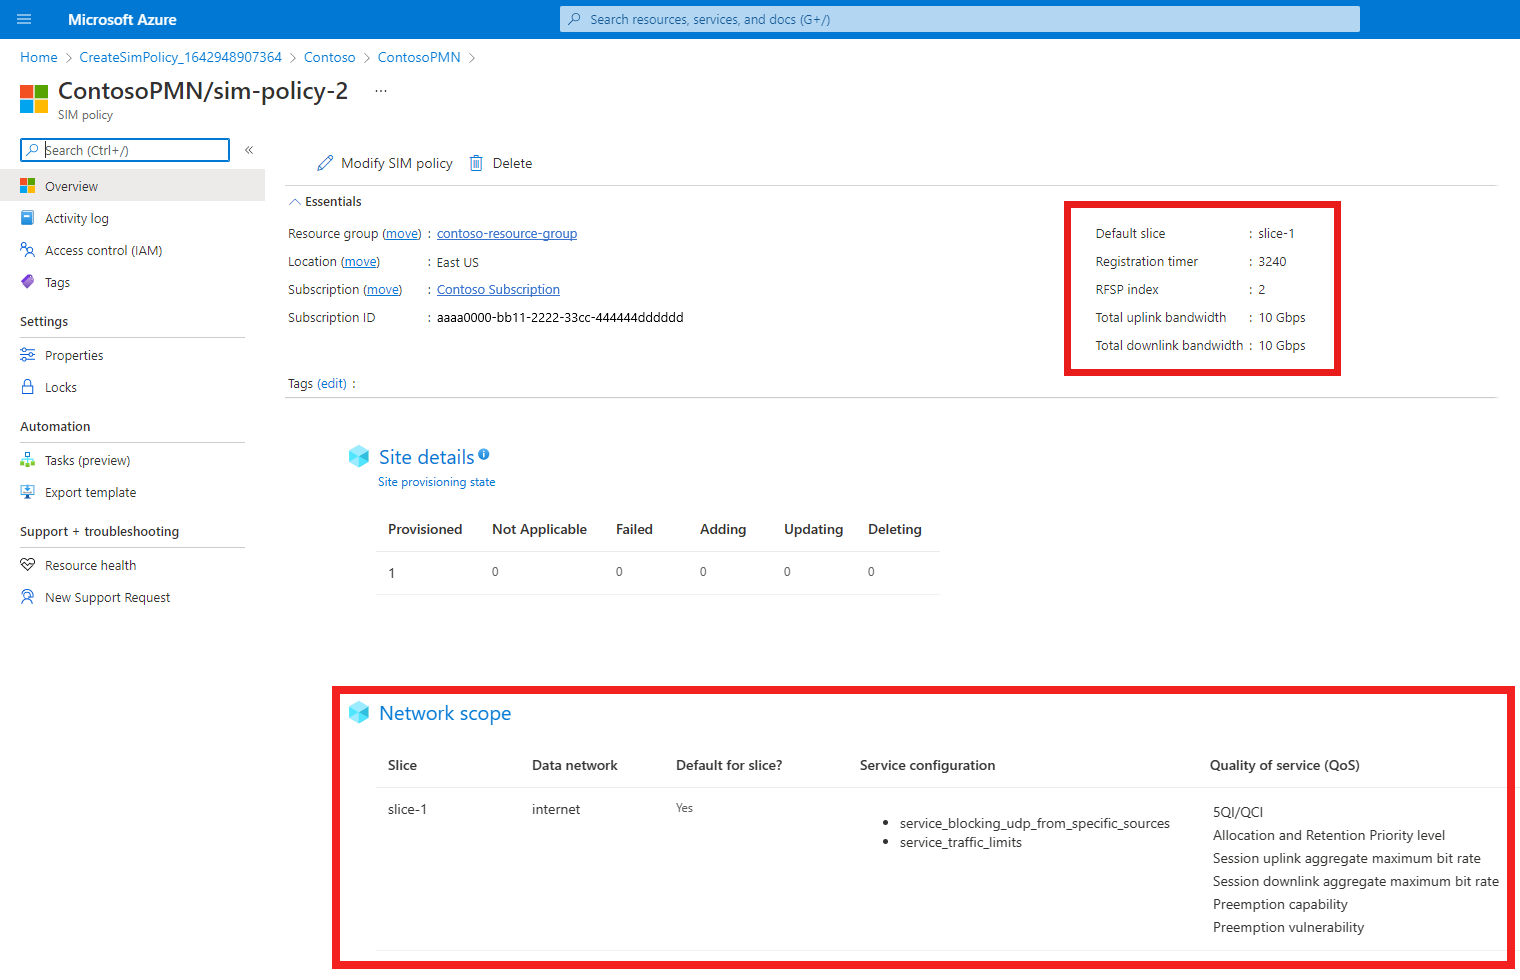Click the info icon next to Site details
The height and width of the screenshot is (980, 1520).
[484, 454]
